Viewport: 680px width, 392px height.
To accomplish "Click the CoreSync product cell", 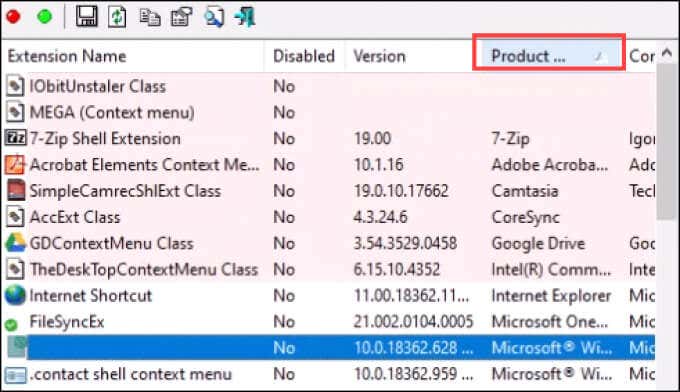I will point(526,217).
